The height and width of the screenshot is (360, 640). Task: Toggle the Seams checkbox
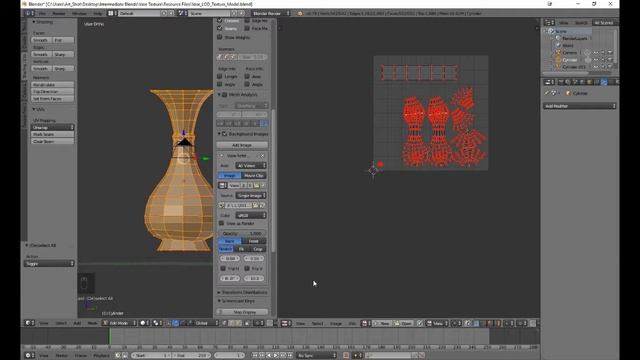point(220,28)
